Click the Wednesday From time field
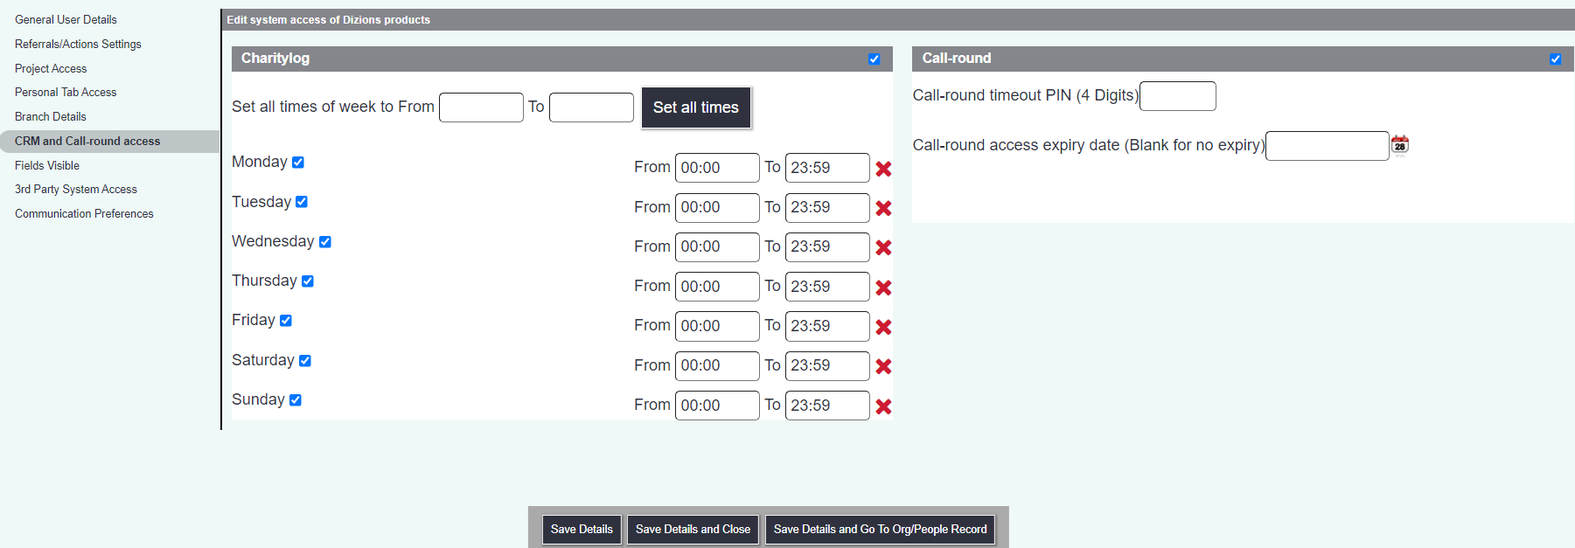The height and width of the screenshot is (548, 1575). tap(716, 247)
